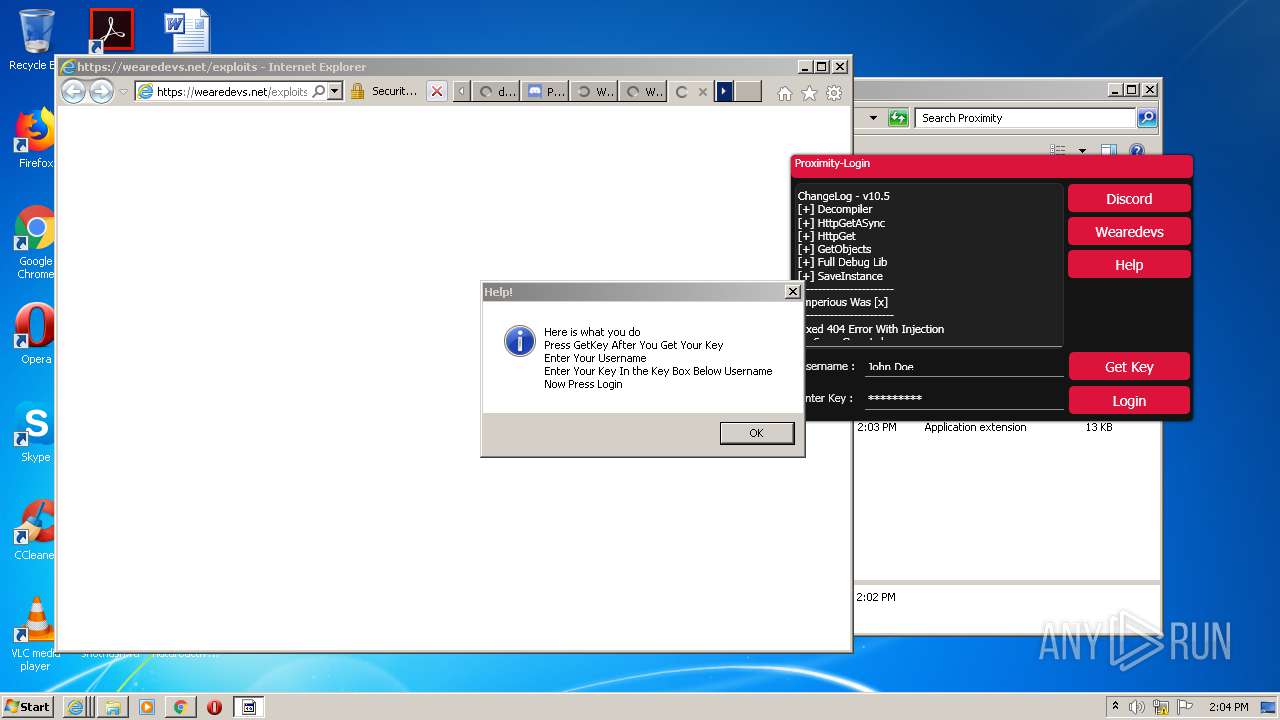Open a new tab in Internet Explorer

pos(748,92)
